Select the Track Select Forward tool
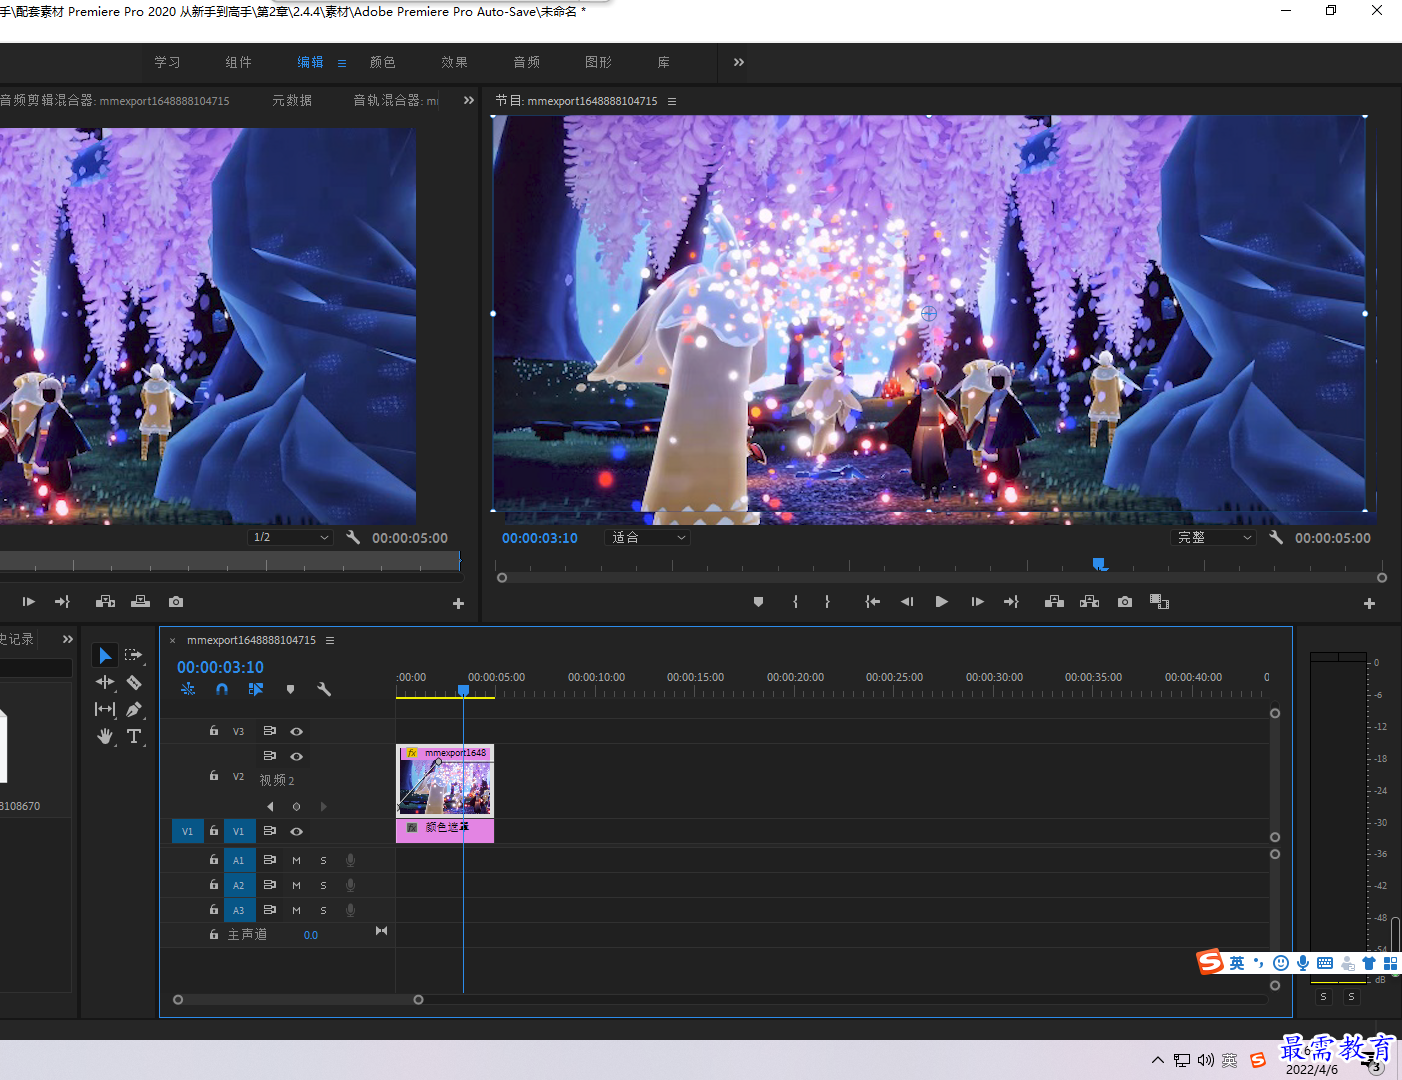This screenshot has height=1080, width=1402. click(x=134, y=655)
